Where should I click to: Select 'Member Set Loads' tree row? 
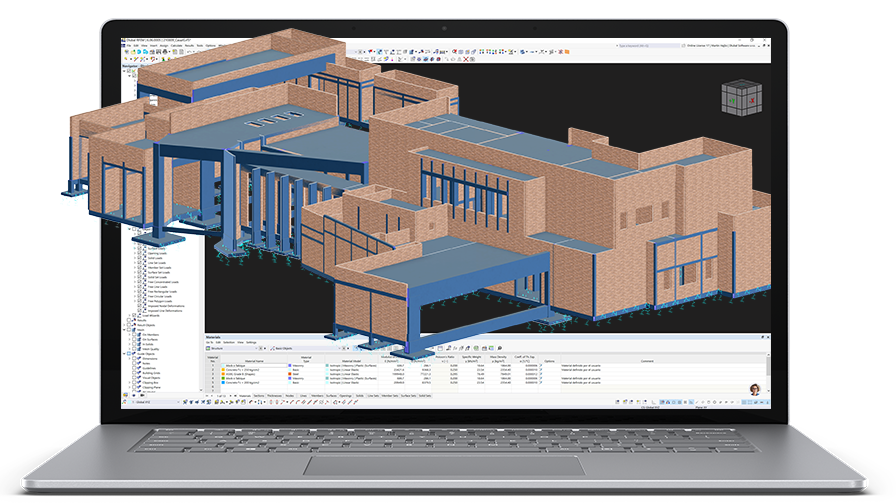pyautogui.click(x=159, y=267)
